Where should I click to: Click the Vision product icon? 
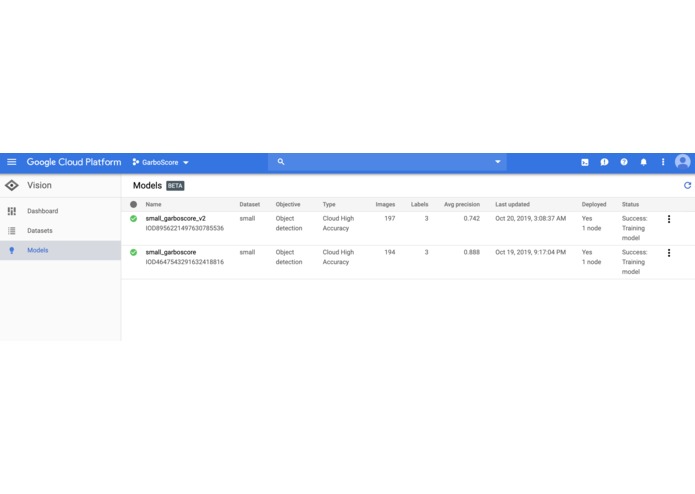coord(12,186)
